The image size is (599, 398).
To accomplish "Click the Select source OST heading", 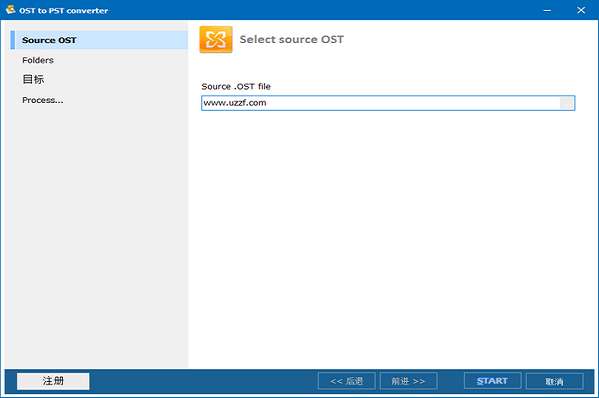I will (291, 39).
